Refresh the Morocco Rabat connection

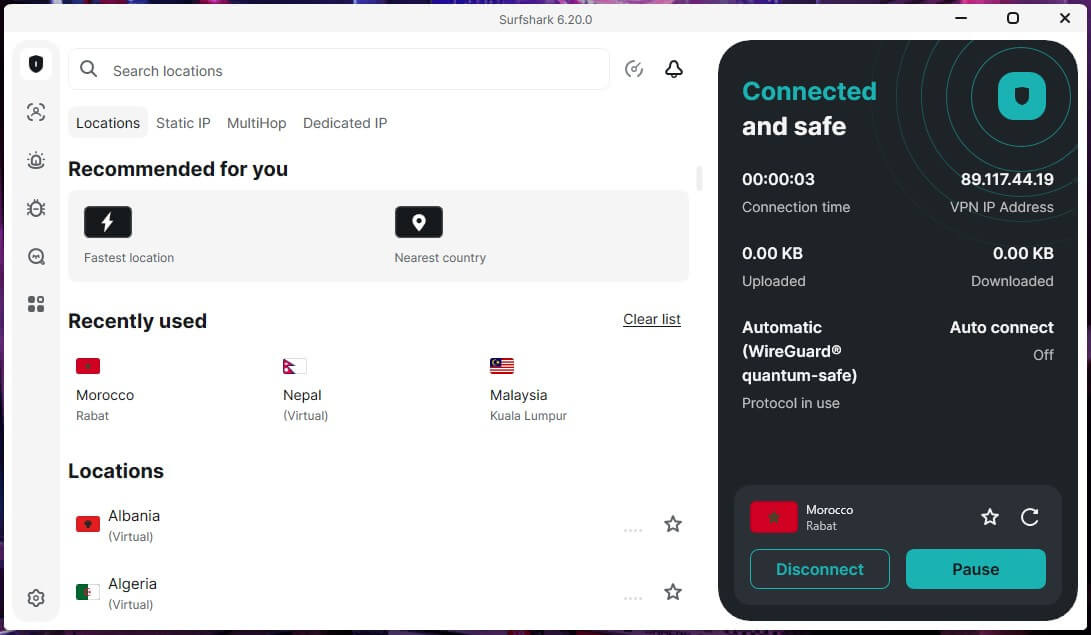coord(1030,517)
